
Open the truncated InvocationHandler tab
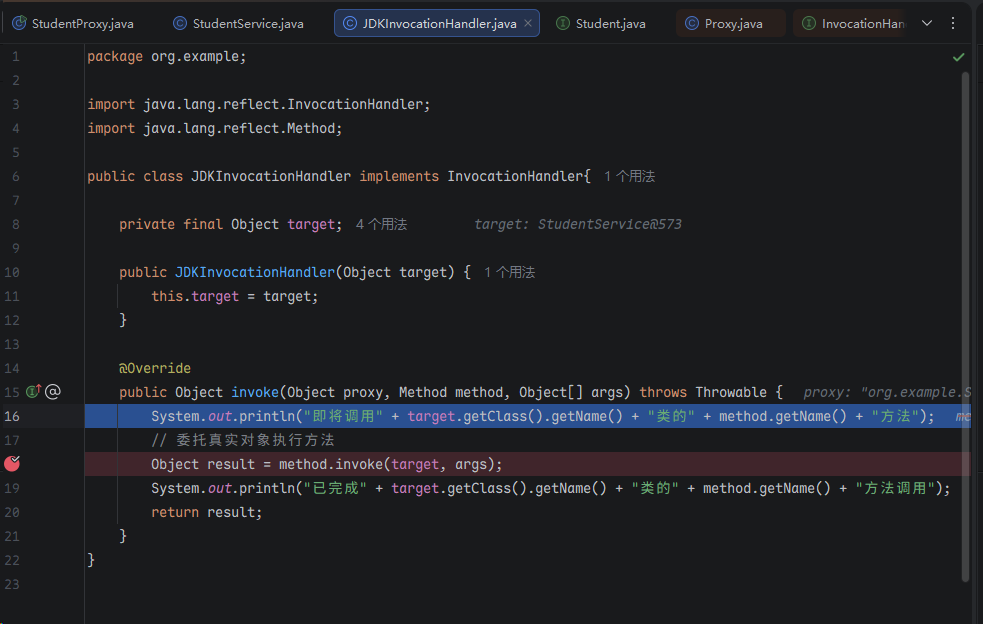pyautogui.click(x=860, y=23)
